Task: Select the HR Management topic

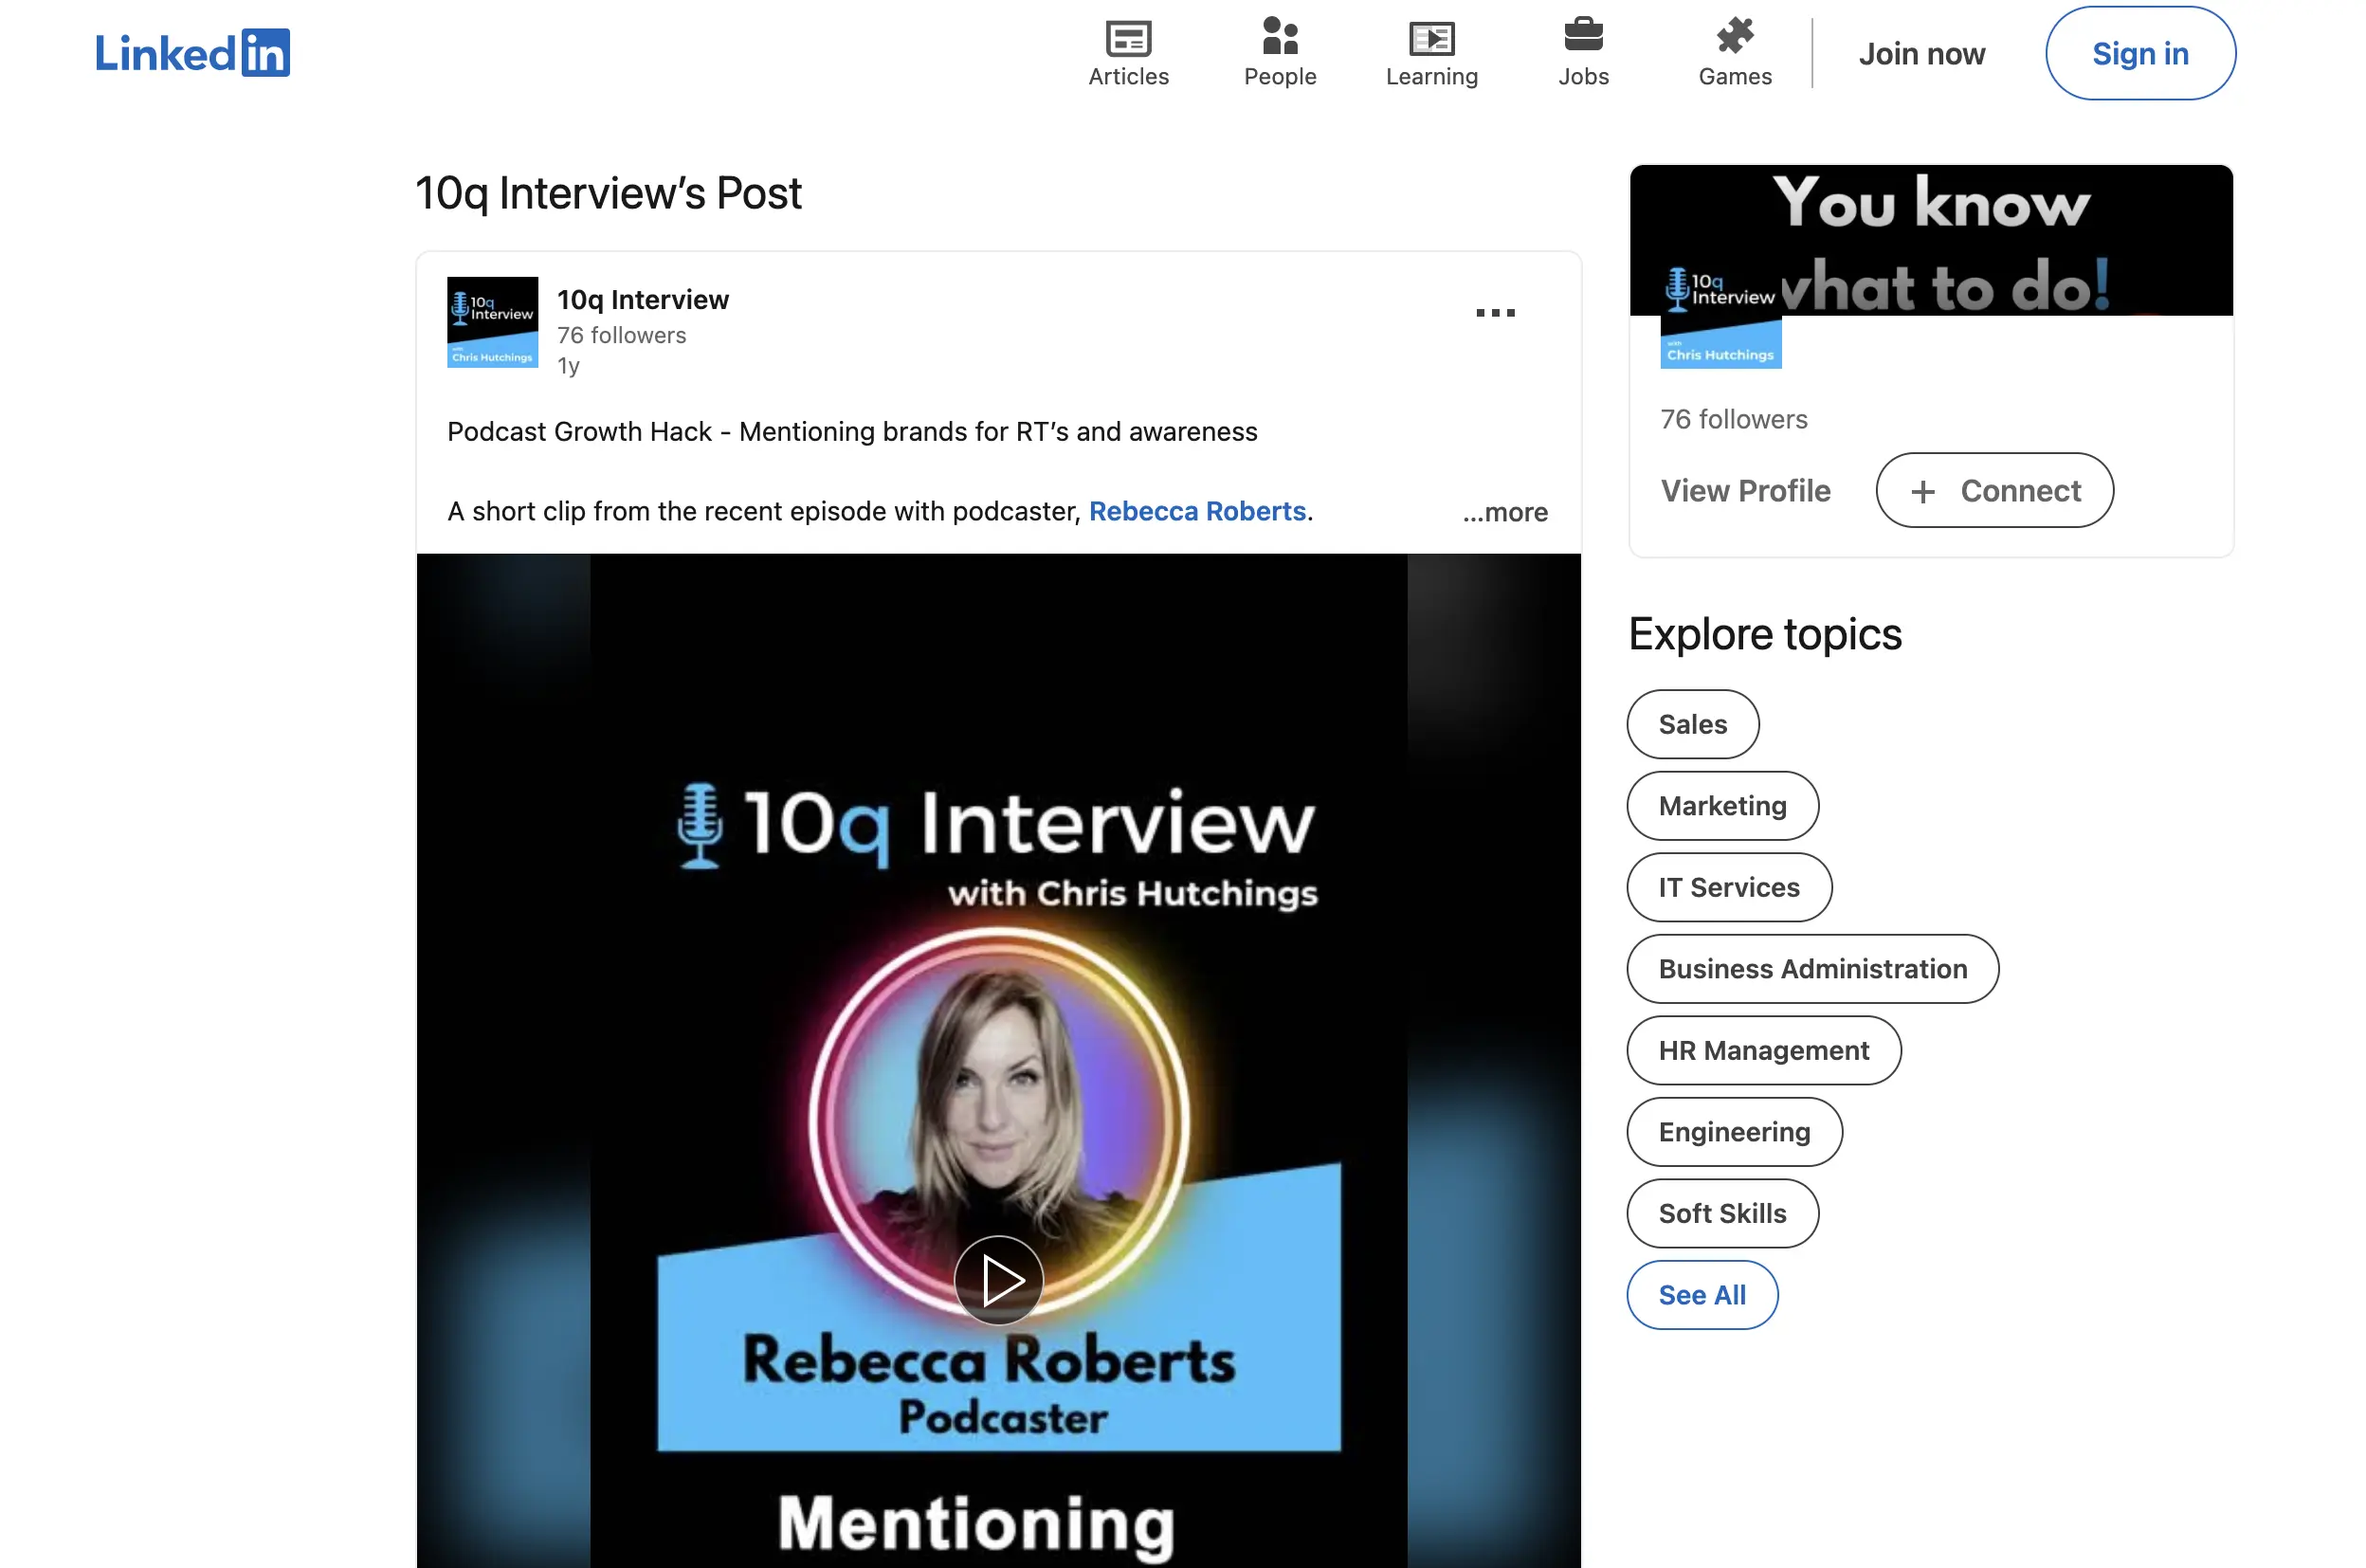Action: click(1763, 1050)
